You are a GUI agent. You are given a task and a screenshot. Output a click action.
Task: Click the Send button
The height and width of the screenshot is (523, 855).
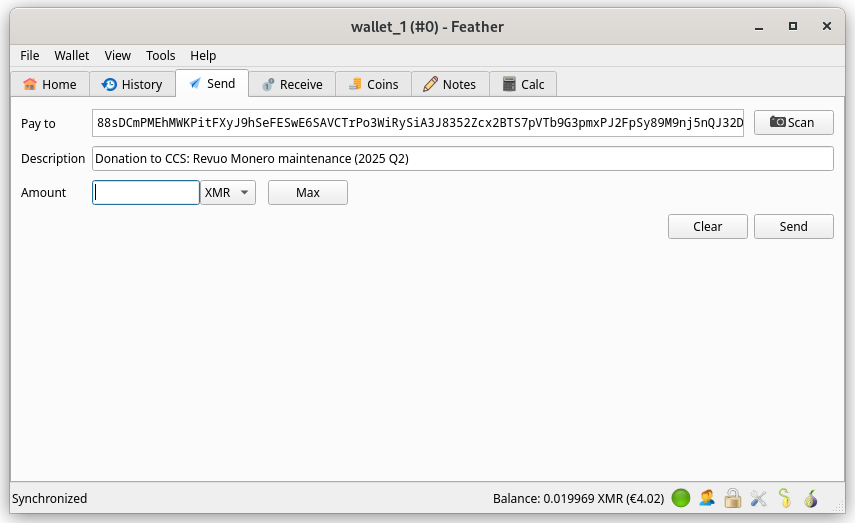pyautogui.click(x=793, y=227)
